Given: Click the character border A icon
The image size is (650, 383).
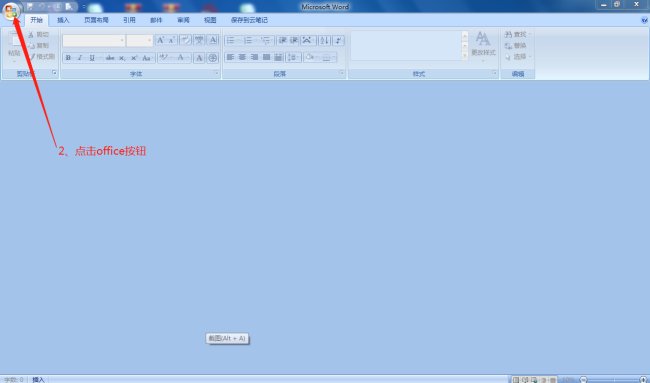Looking at the screenshot, I should (213, 40).
